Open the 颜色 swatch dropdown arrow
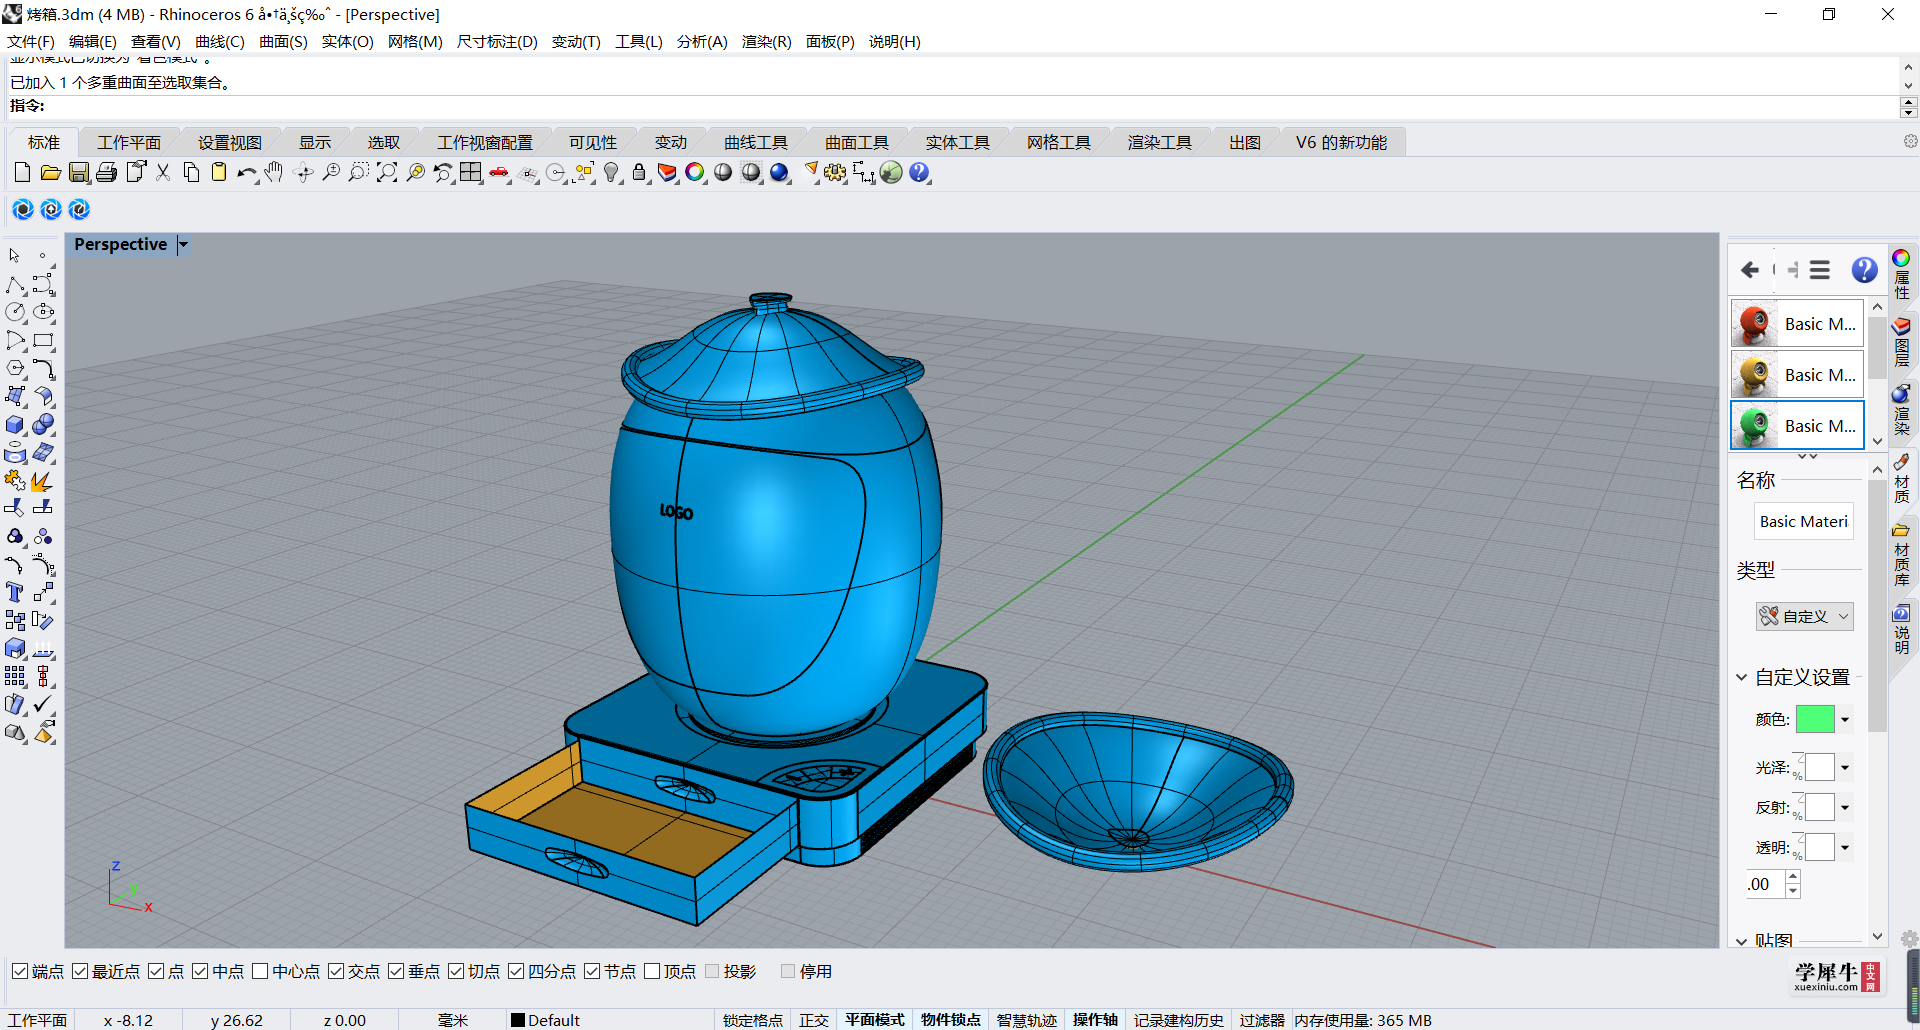Viewport: 1920px width, 1030px height. (1845, 719)
